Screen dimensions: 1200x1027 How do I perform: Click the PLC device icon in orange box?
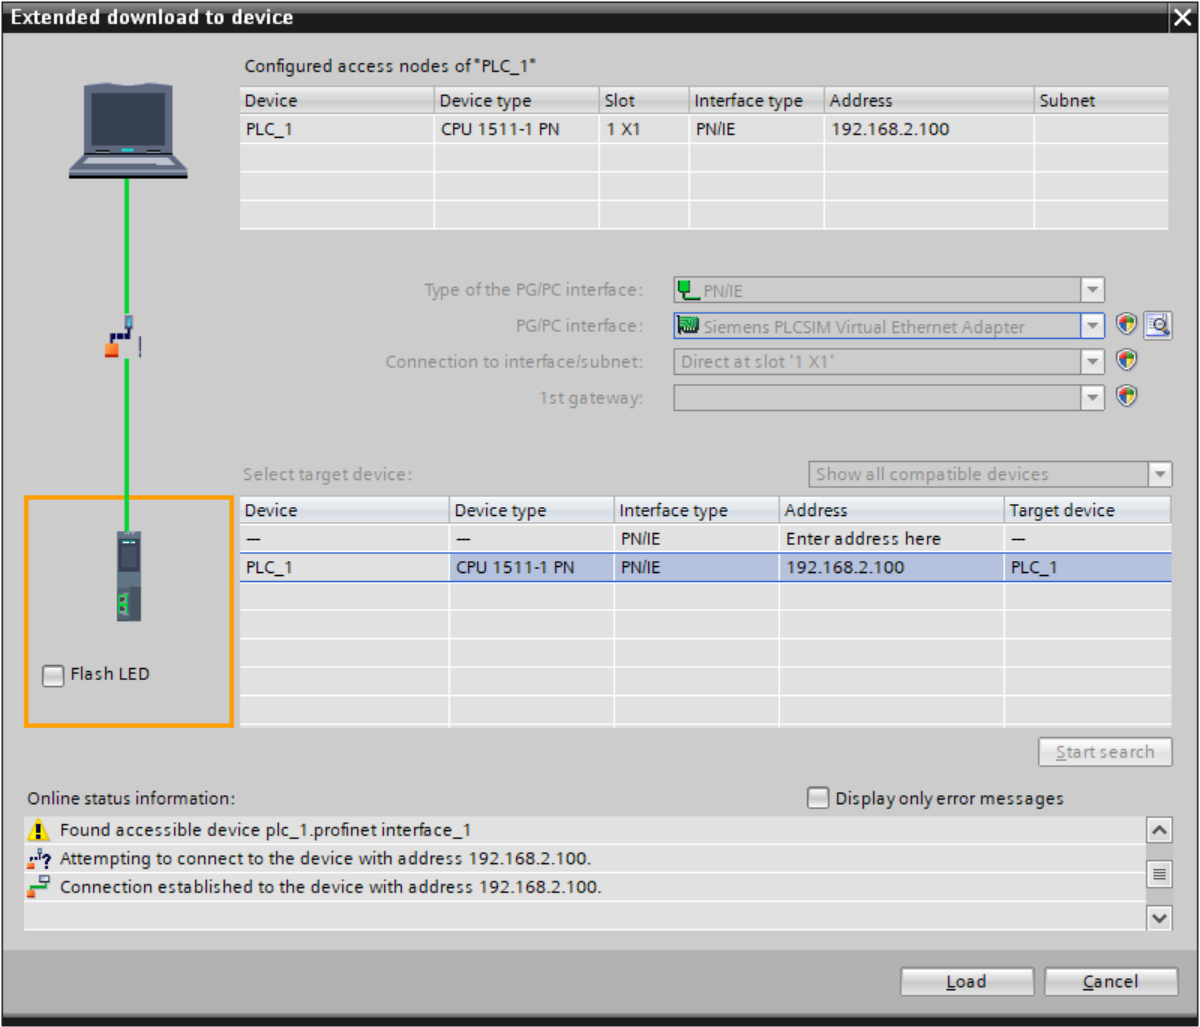(x=128, y=576)
